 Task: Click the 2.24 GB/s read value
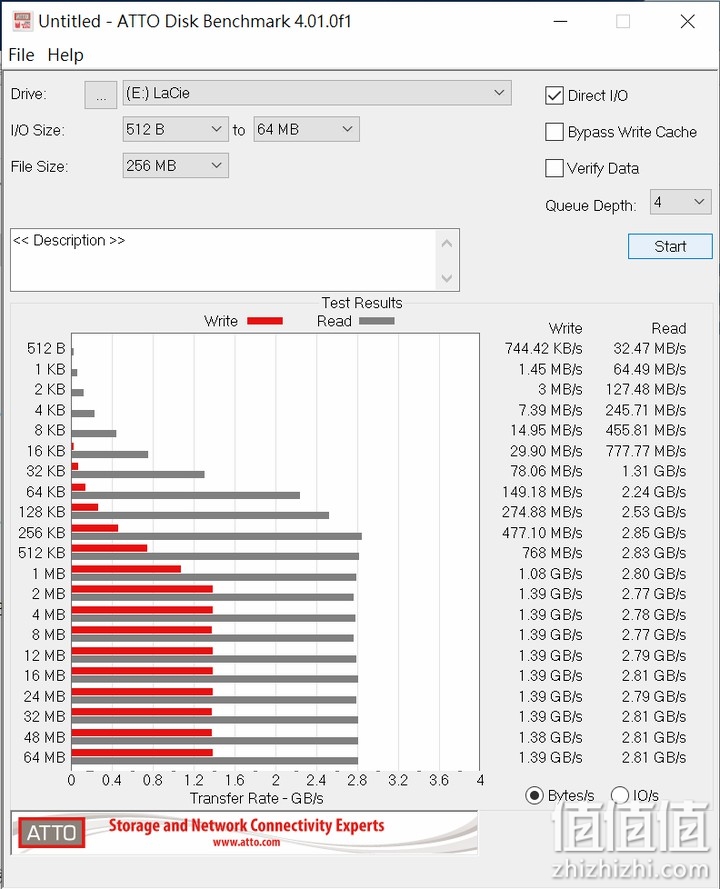point(654,492)
